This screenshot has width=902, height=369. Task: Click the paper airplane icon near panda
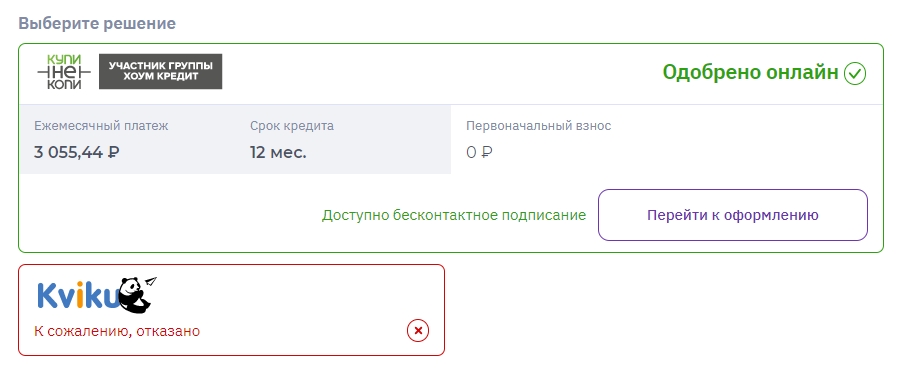tap(151, 281)
